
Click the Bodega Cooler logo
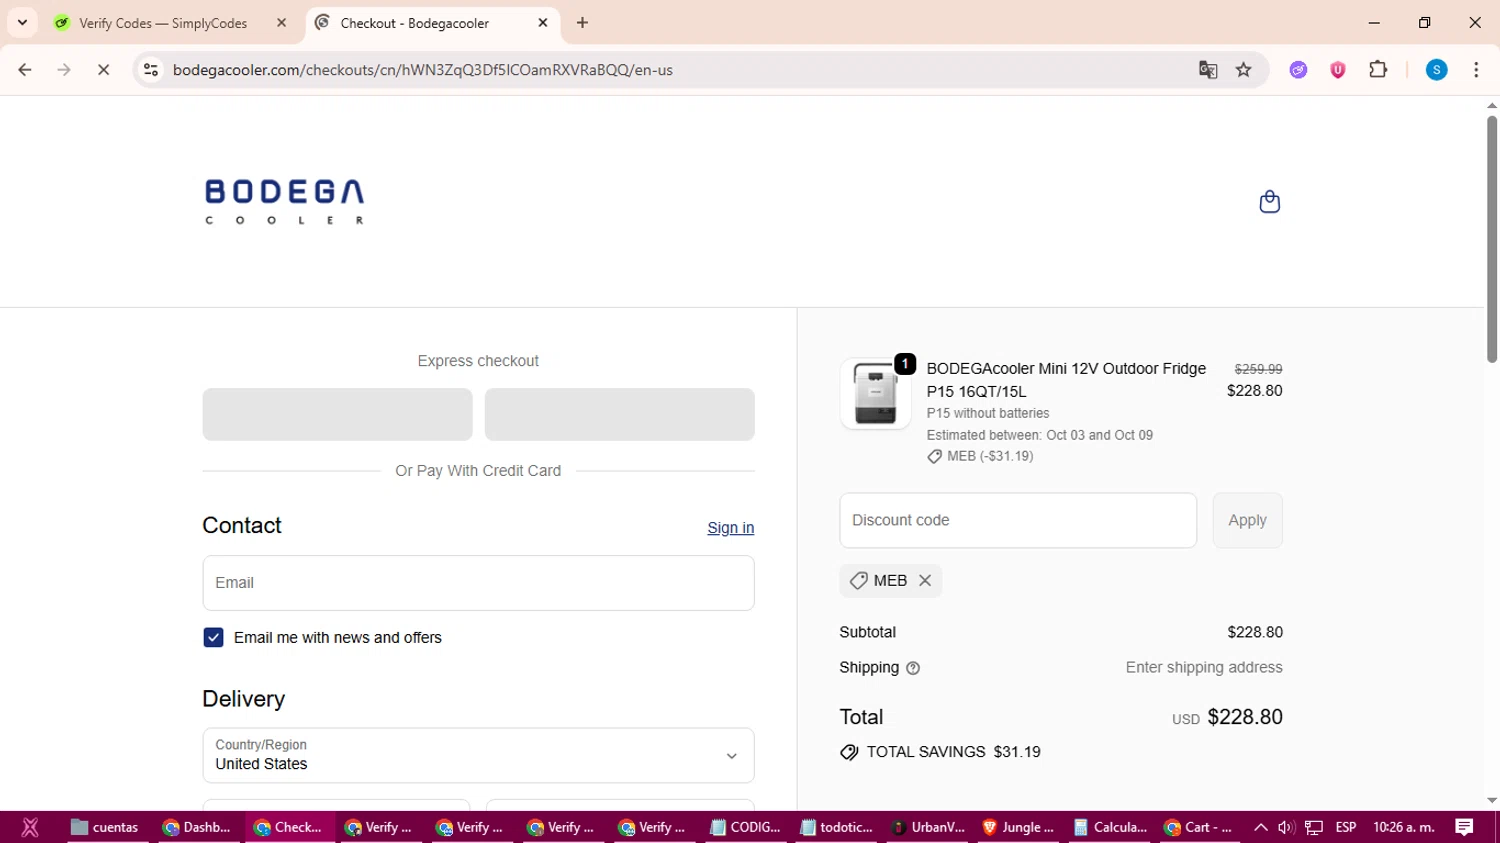(x=285, y=202)
